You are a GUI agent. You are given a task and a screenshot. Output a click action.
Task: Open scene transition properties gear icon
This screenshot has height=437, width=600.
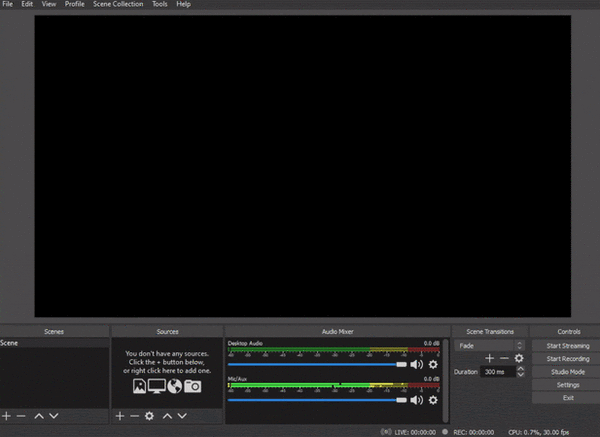(x=519, y=358)
